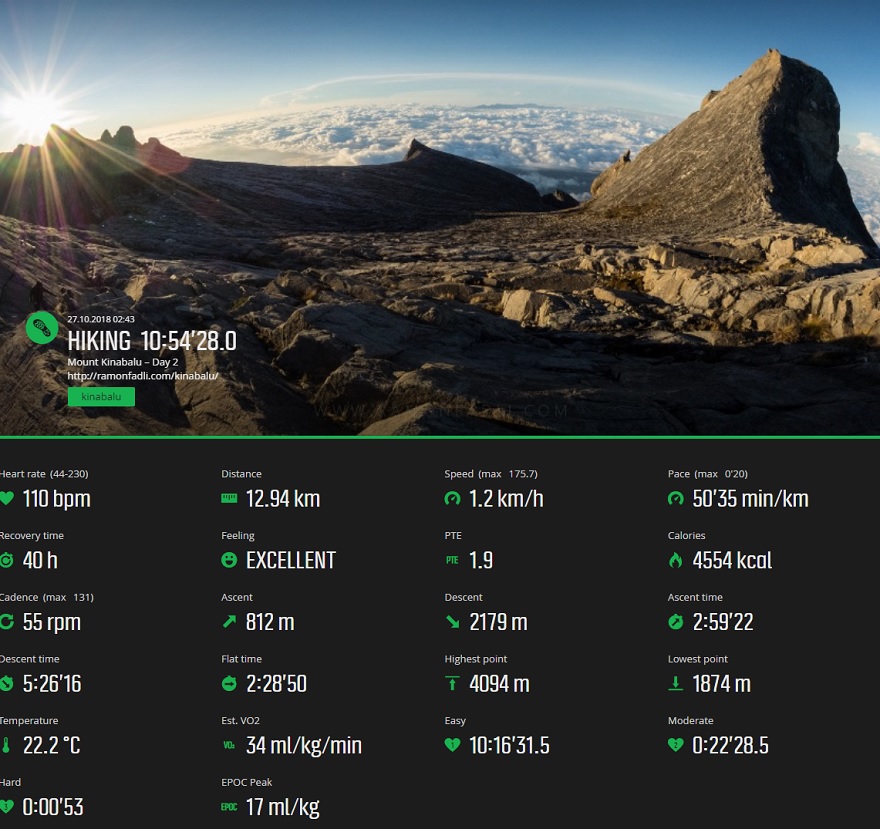Click the heart icon beside 110 bpm
Screen dimensions: 880x829
pyautogui.click(x=6, y=498)
